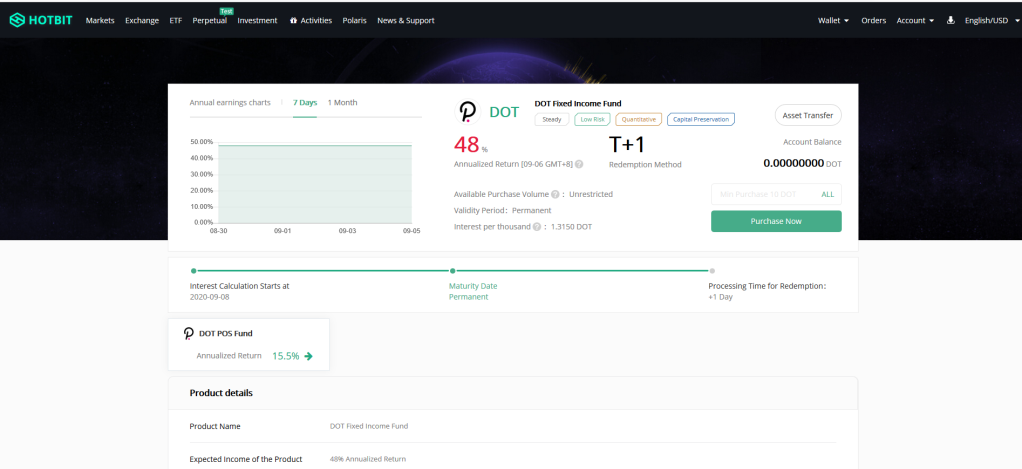Image resolution: width=1022 pixels, height=469 pixels.
Task: Switch chart to 1 Month tab
Action: point(342,103)
